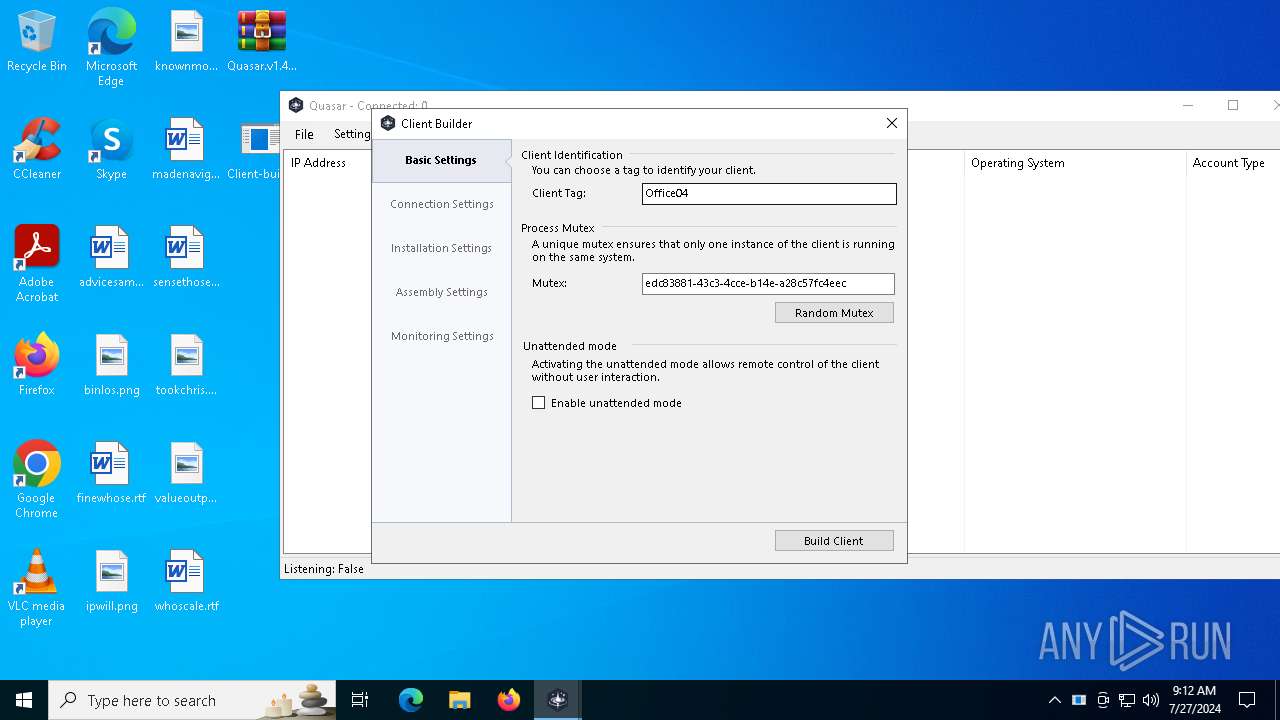The width and height of the screenshot is (1280, 720).
Task: Open File Explorer from the taskbar
Action: [460, 700]
